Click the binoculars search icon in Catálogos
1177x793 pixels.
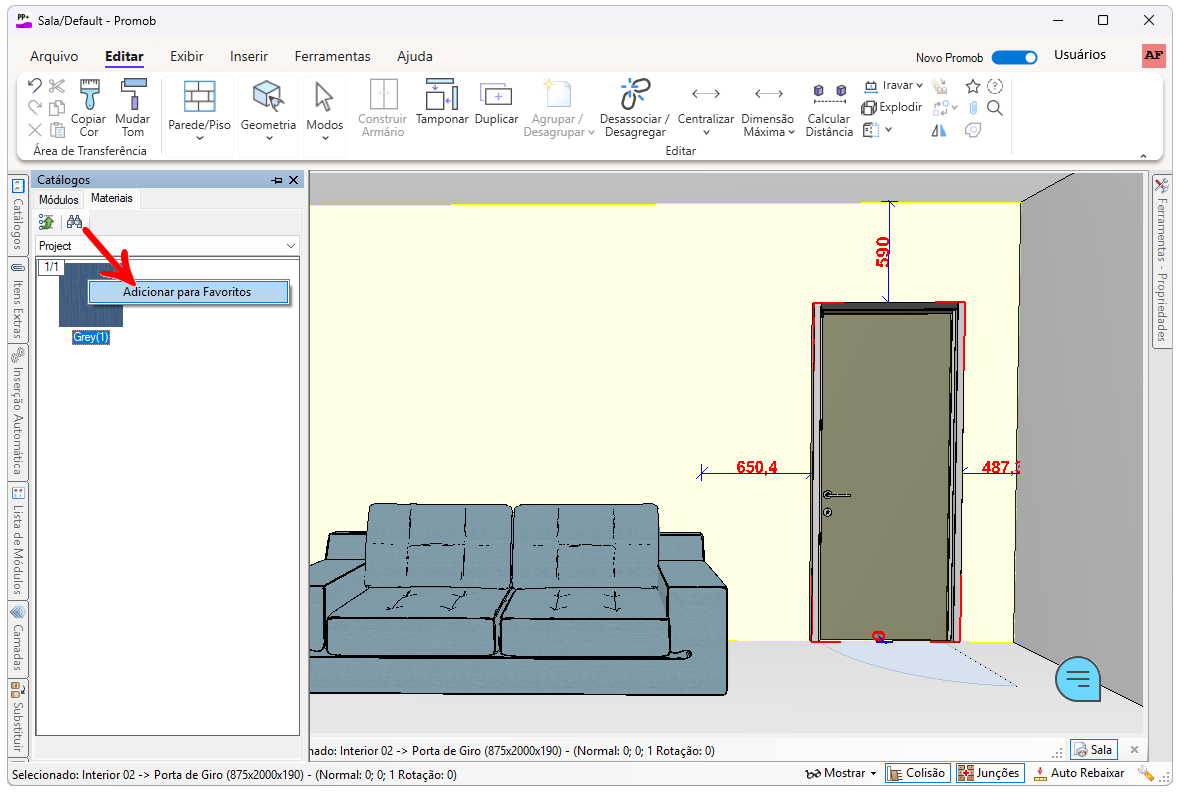[x=74, y=222]
